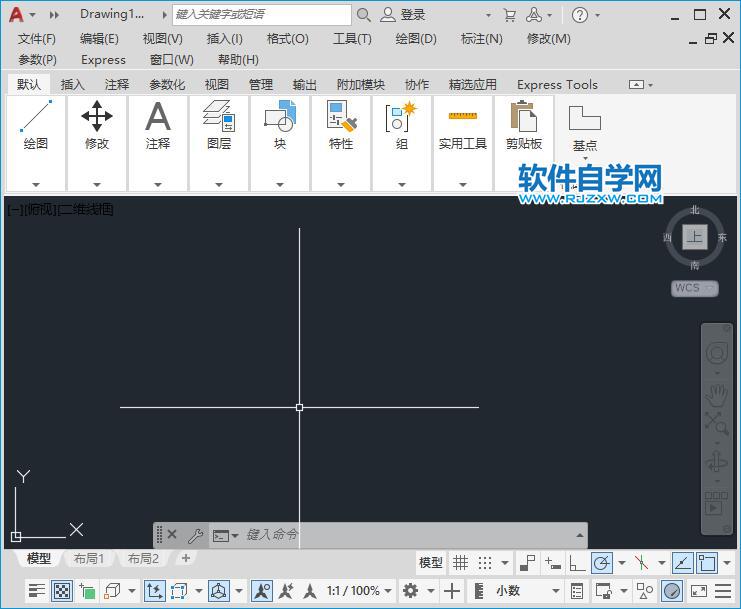Click the command line wrench customize icon
This screenshot has width=741, height=609.
[x=195, y=535]
